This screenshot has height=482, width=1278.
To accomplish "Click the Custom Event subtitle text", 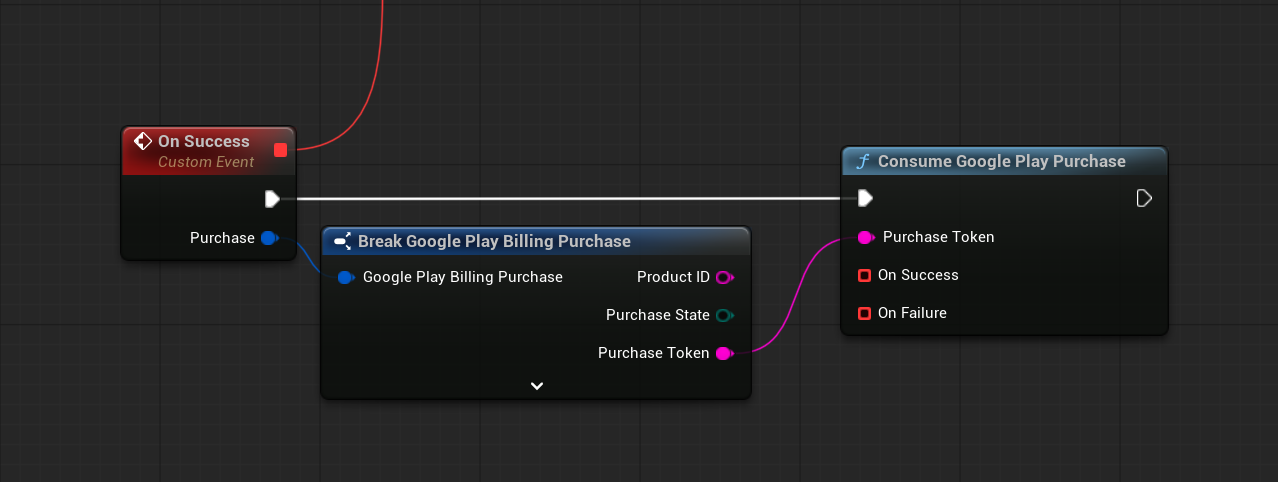I will coord(206,162).
